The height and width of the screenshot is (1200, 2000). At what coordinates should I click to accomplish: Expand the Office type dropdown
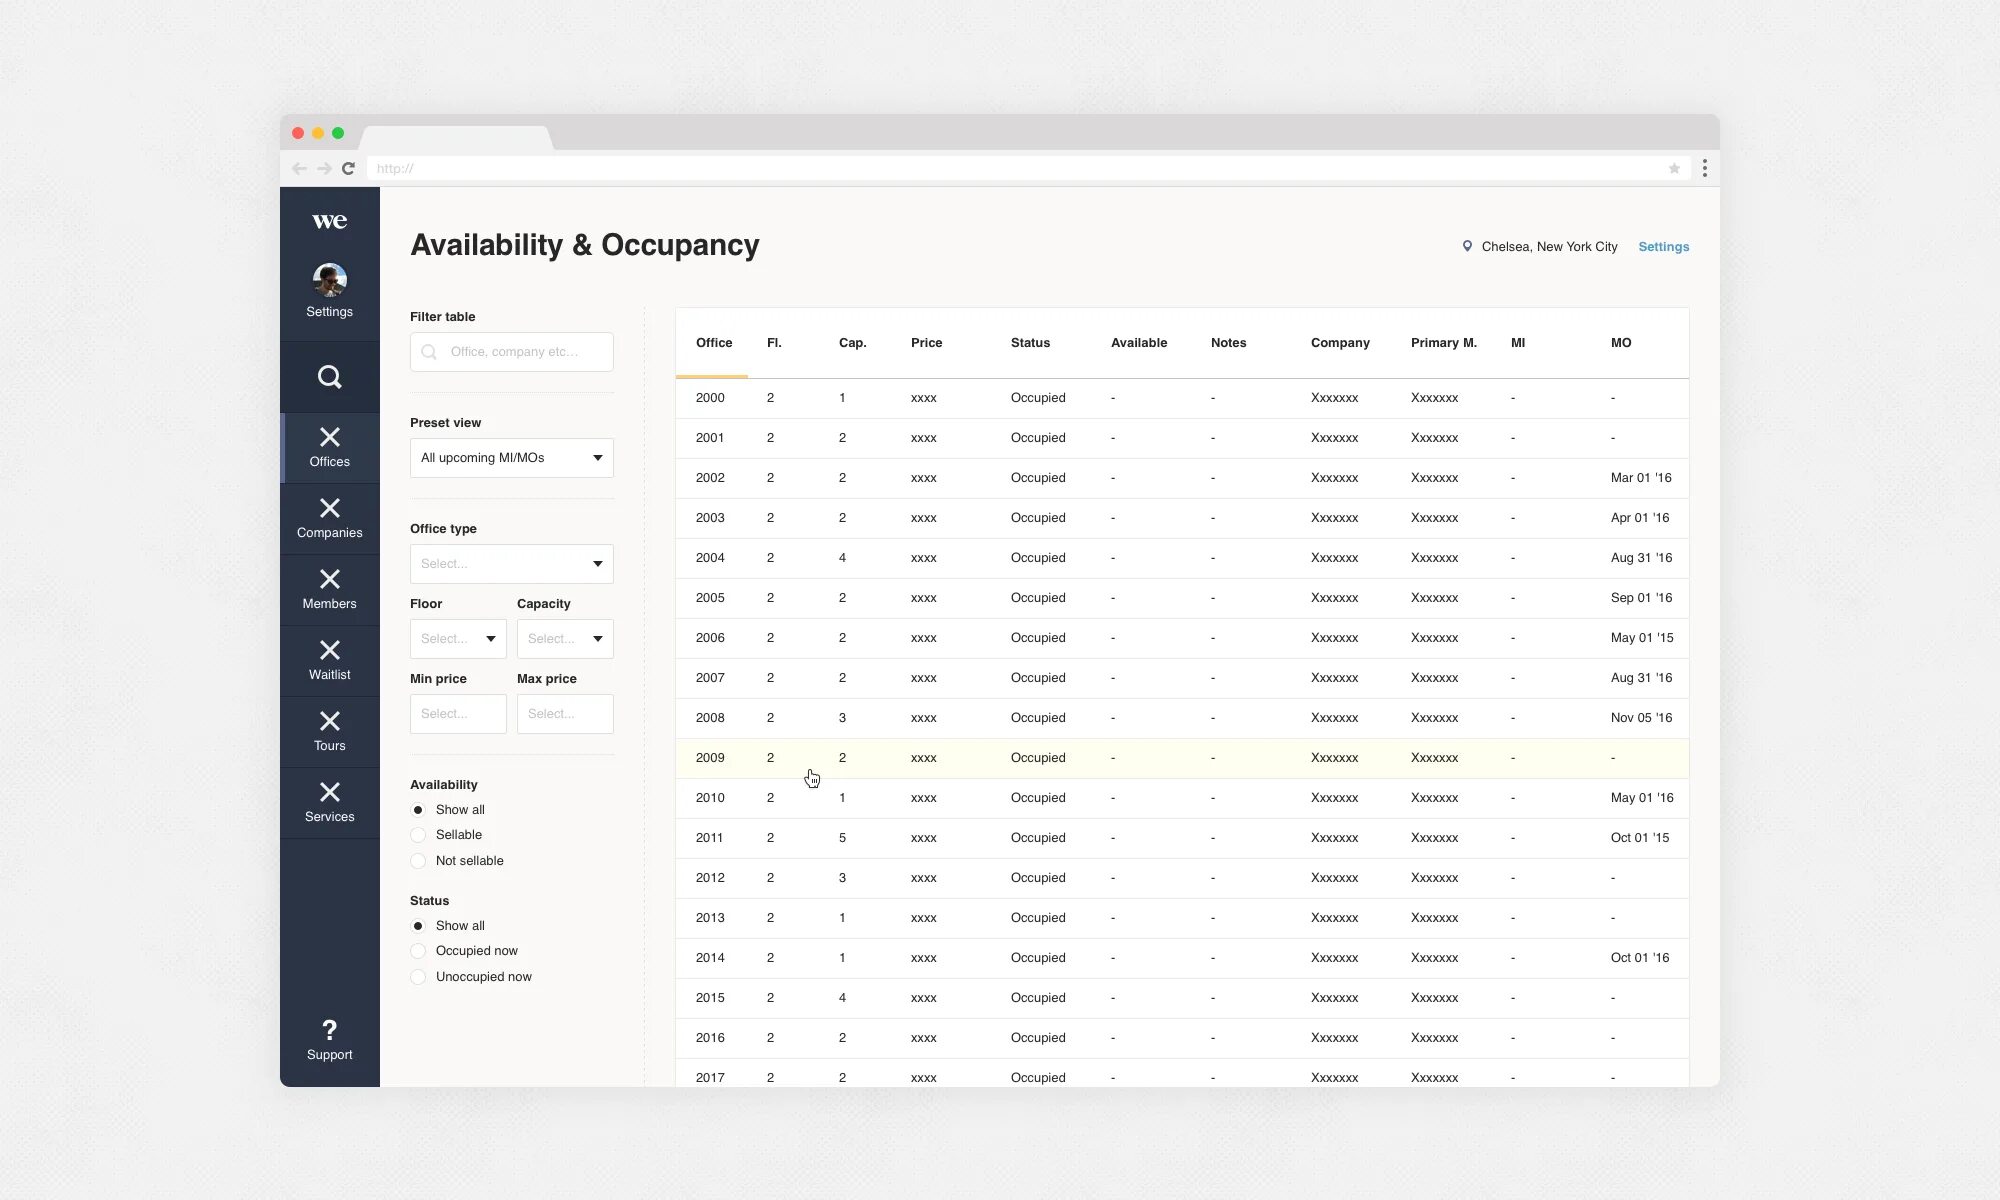point(511,564)
